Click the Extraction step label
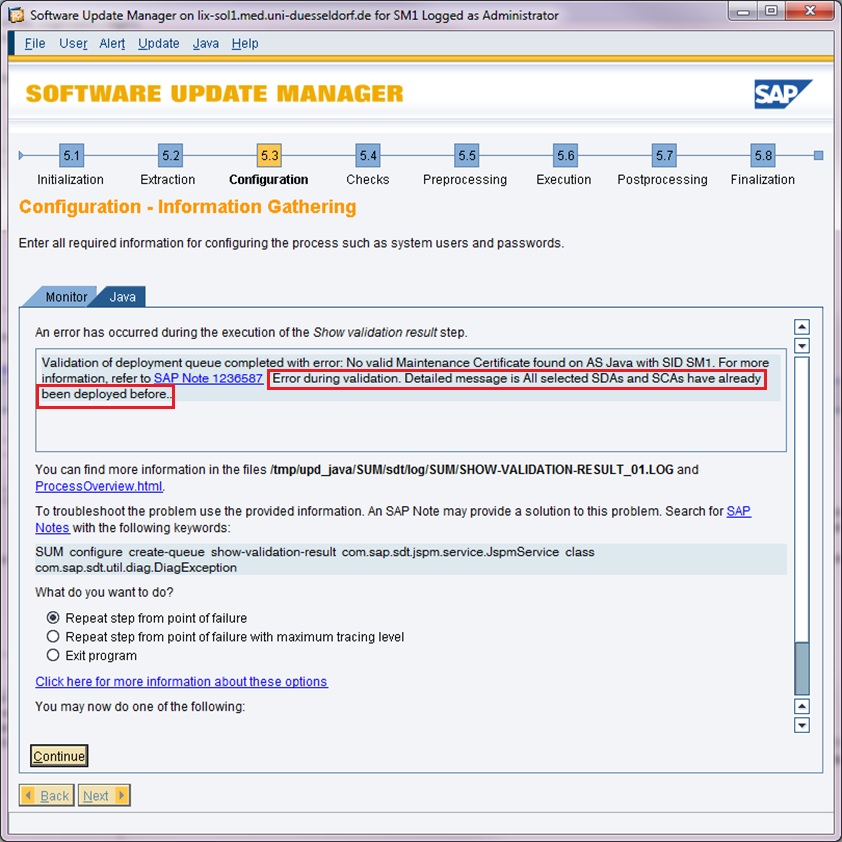Image resolution: width=842 pixels, height=842 pixels. [x=168, y=179]
